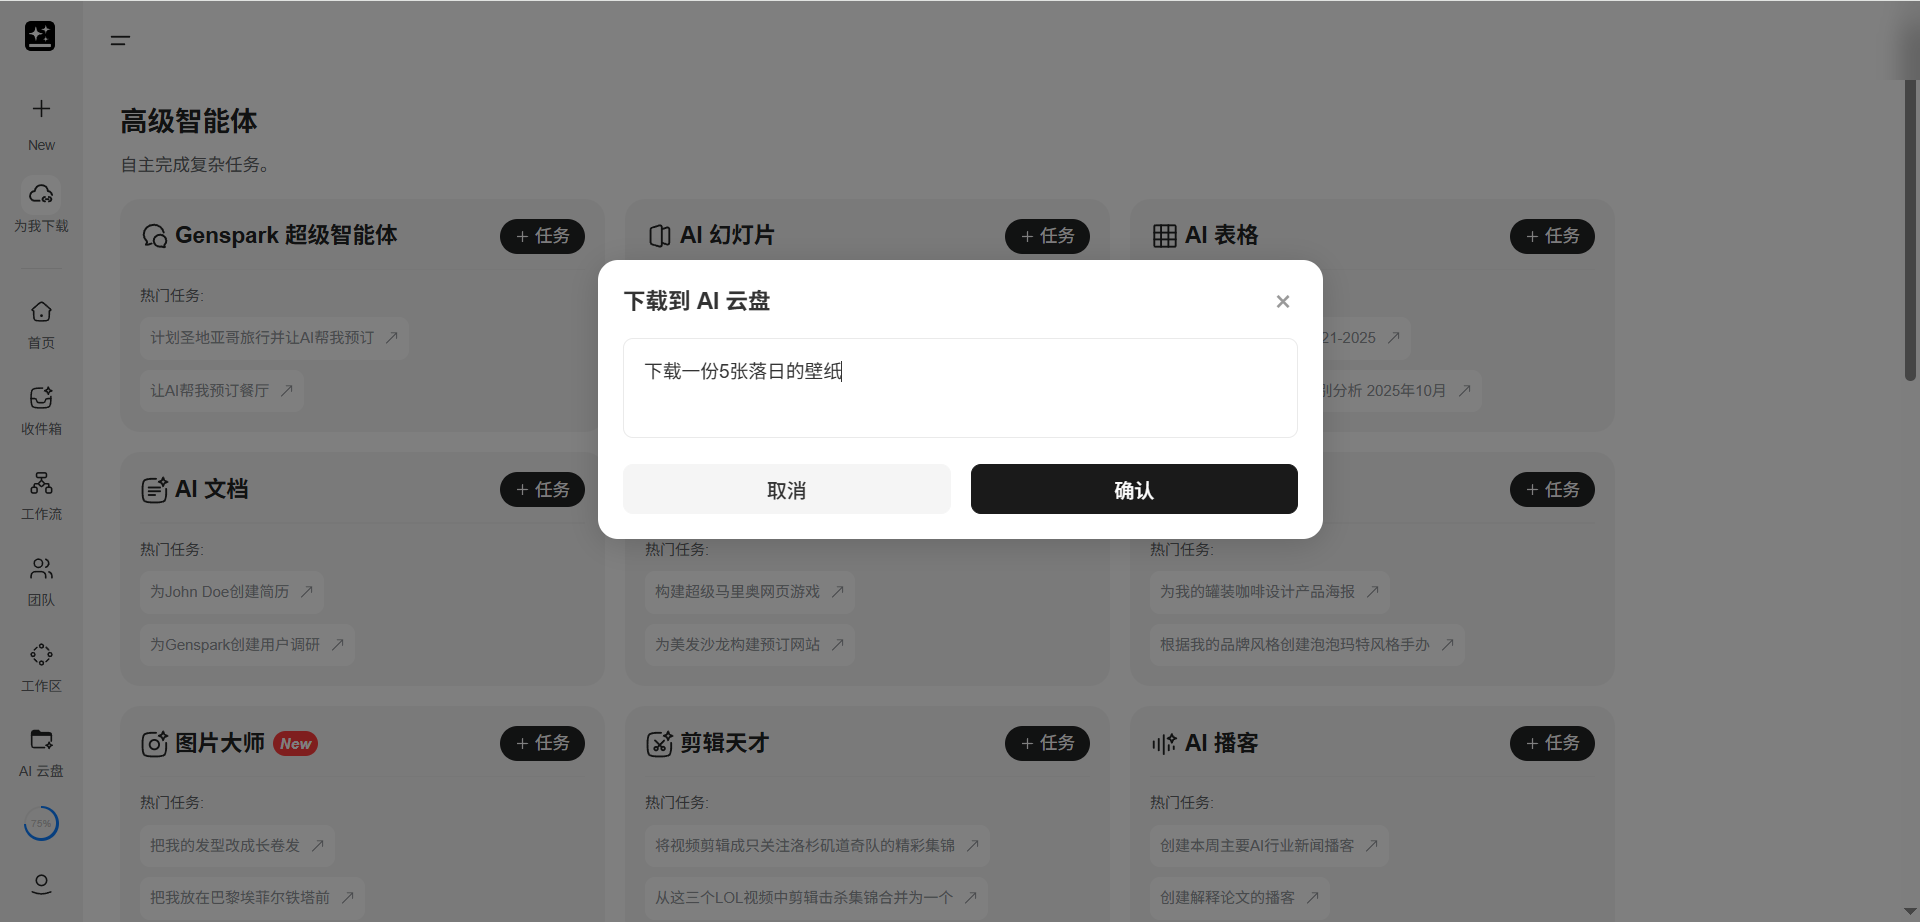The image size is (1920, 922).
Task: Add a task to Genspark 超级智能体
Action: [x=542, y=236]
